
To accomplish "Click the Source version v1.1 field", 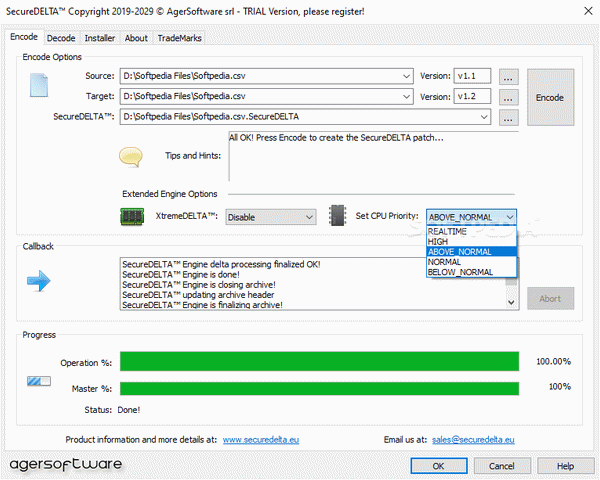I will click(472, 76).
